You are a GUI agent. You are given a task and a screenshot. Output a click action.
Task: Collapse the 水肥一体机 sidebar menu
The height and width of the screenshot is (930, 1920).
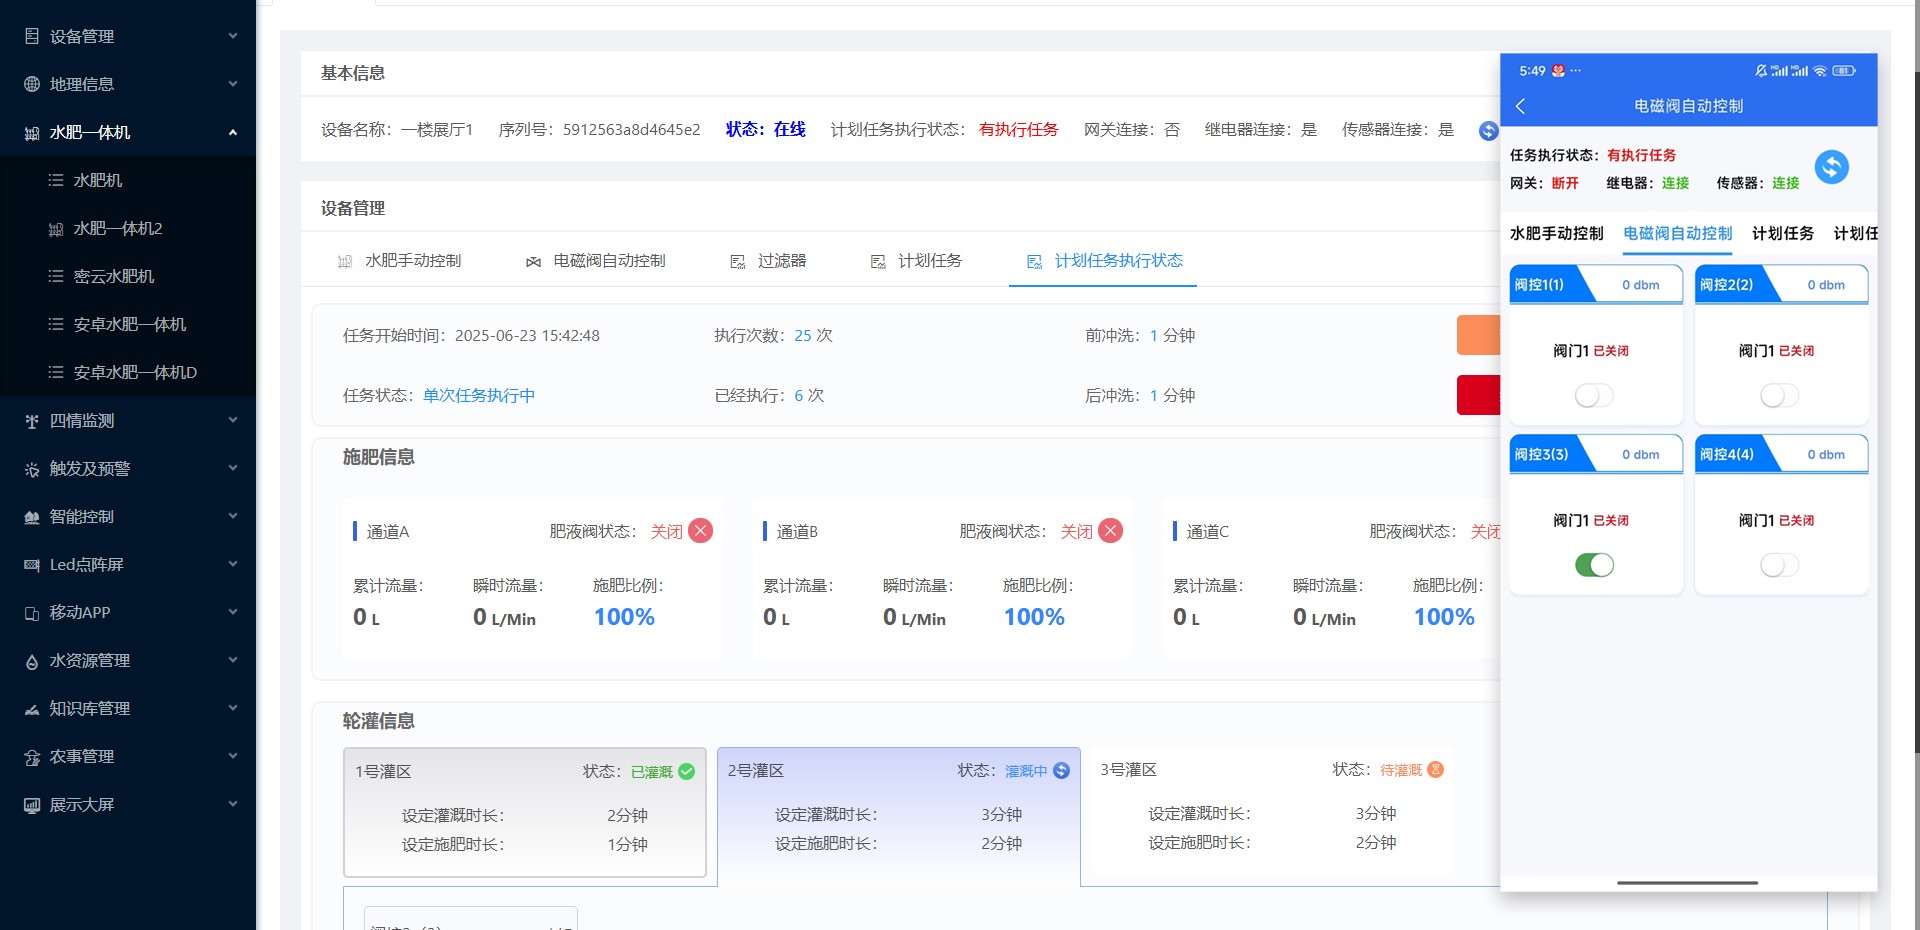tap(232, 132)
